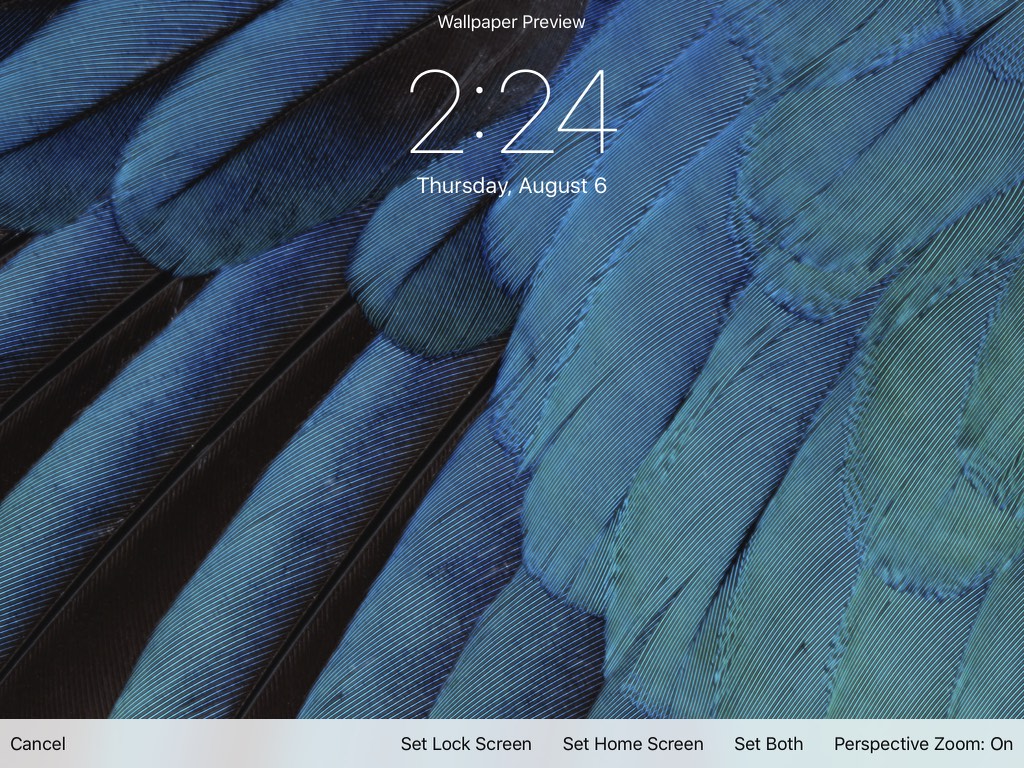Cancel the wallpaper preview
This screenshot has height=768, width=1024.
[x=38, y=744]
